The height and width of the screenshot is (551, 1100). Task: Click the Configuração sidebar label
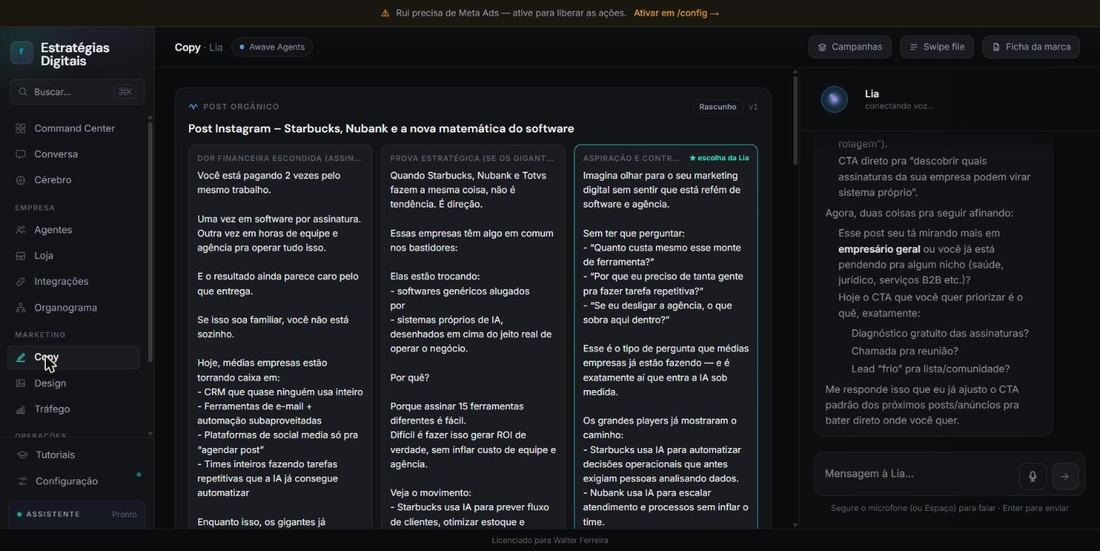tap(67, 481)
